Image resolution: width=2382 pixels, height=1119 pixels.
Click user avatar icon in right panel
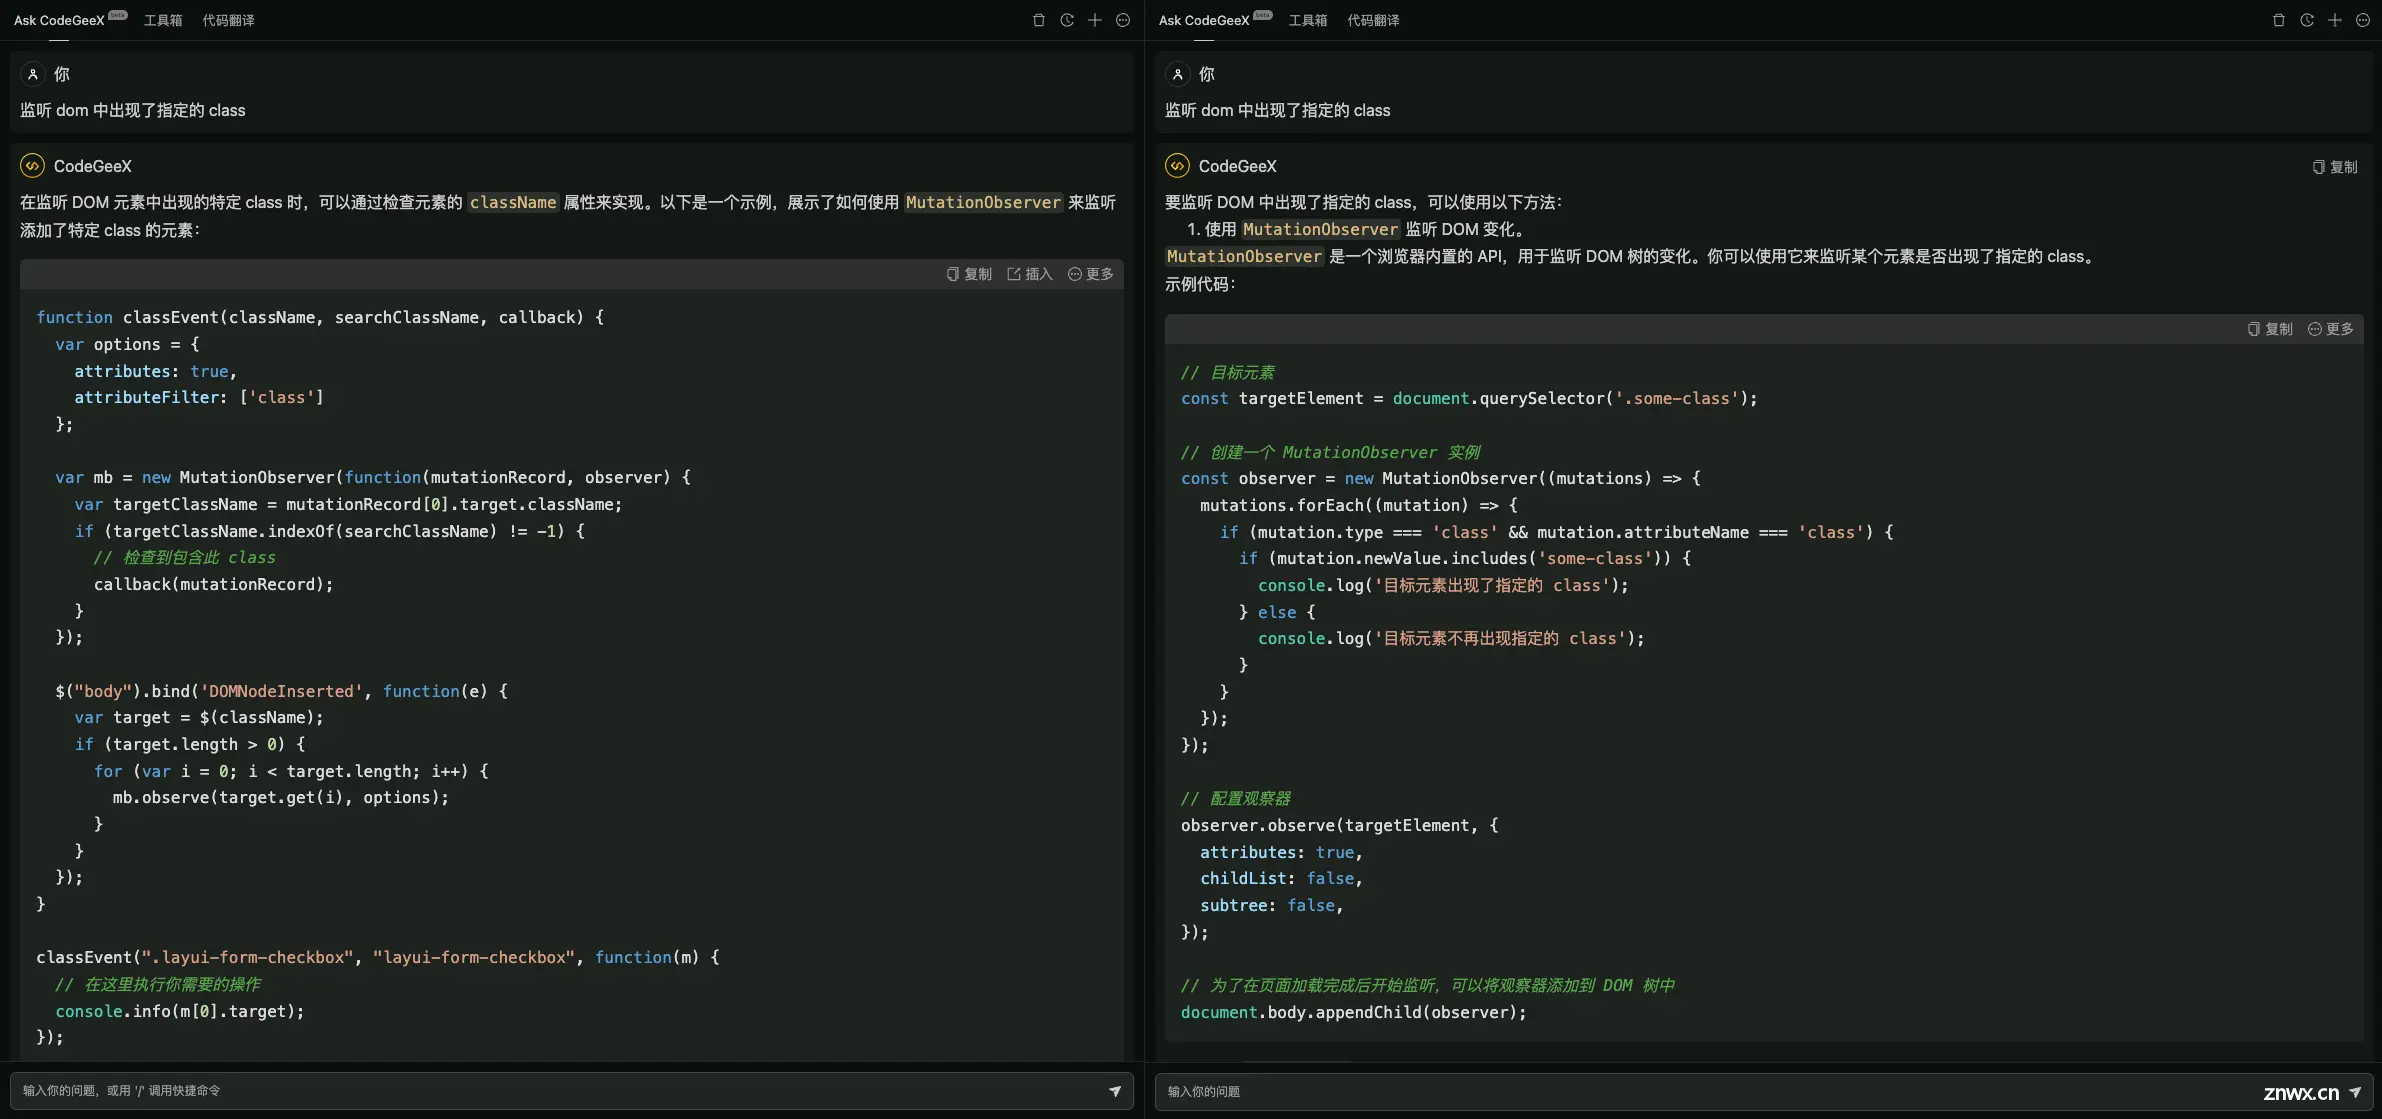(x=1178, y=74)
